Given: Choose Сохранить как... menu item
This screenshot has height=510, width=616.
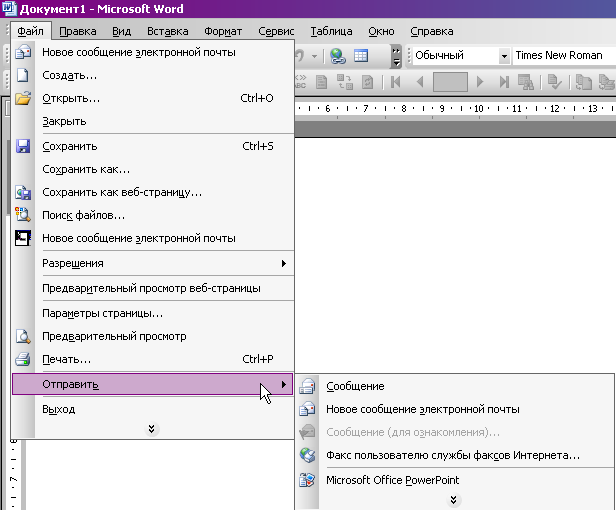Looking at the screenshot, I should 152,169.
